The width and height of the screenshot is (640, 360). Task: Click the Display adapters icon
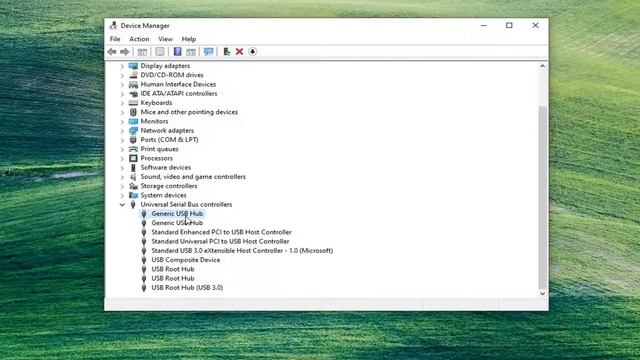pyautogui.click(x=133, y=66)
